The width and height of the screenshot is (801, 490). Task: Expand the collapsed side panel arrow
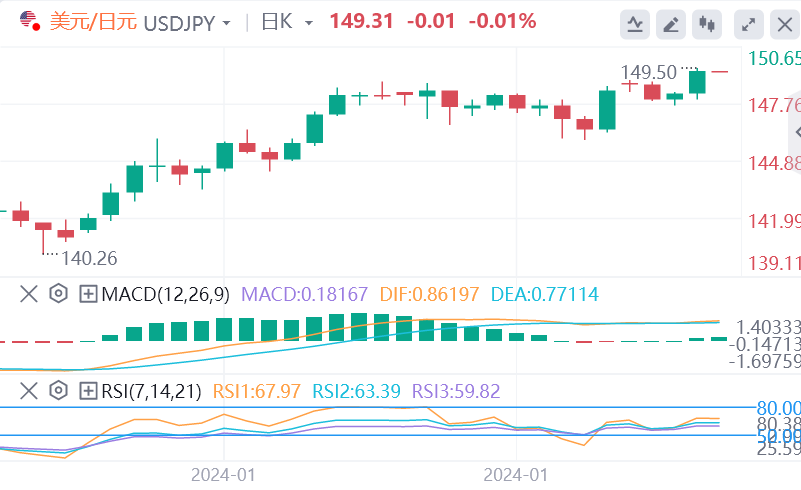[795, 132]
